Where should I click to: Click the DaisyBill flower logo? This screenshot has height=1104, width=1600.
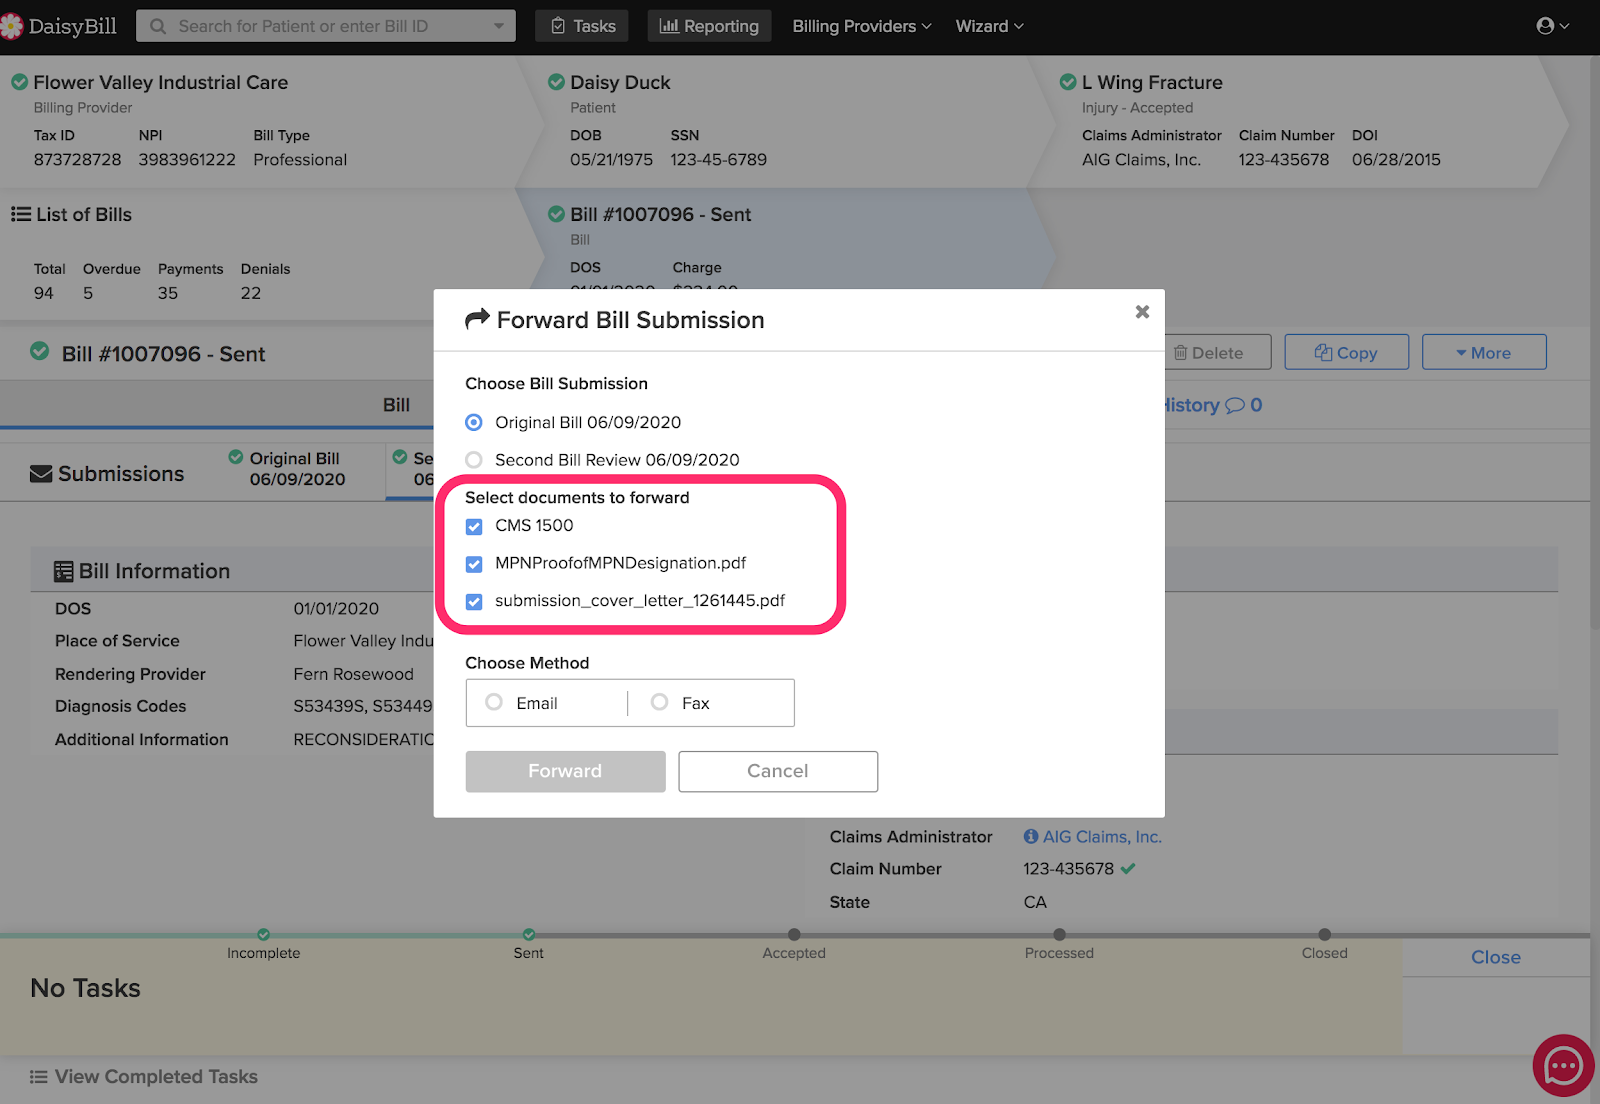pyautogui.click(x=11, y=26)
